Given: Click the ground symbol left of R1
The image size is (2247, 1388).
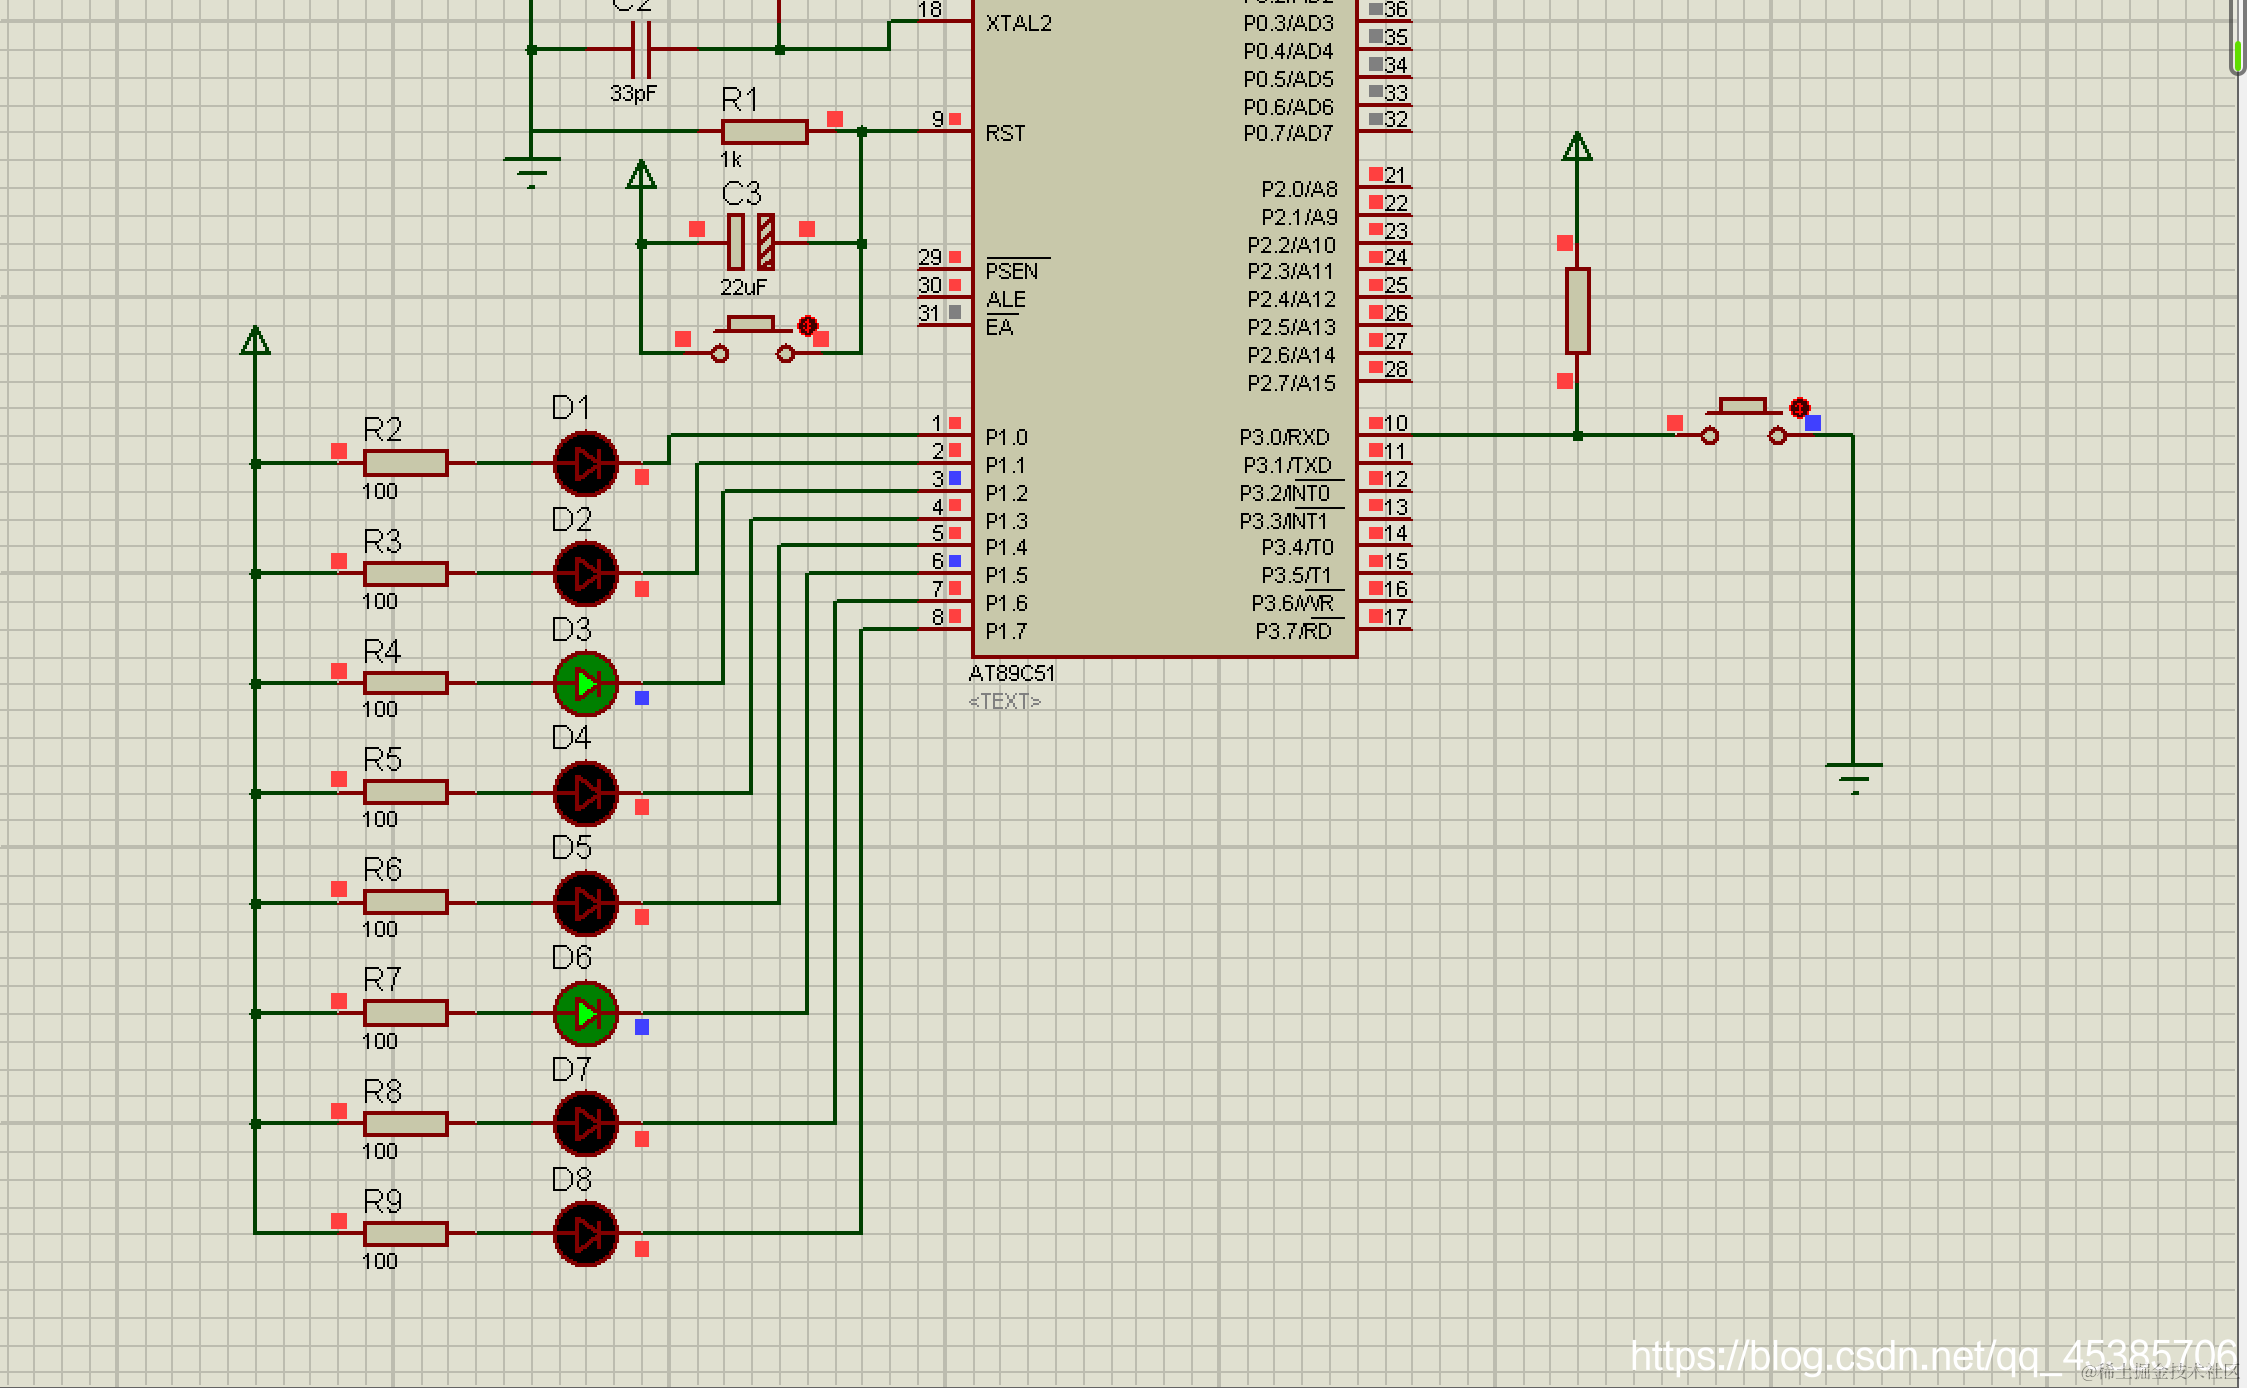Looking at the screenshot, I should click(x=532, y=171).
